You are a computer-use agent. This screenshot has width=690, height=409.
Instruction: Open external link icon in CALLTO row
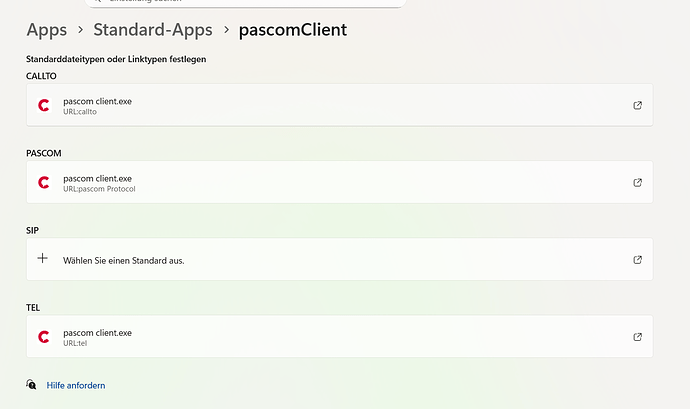(x=637, y=105)
